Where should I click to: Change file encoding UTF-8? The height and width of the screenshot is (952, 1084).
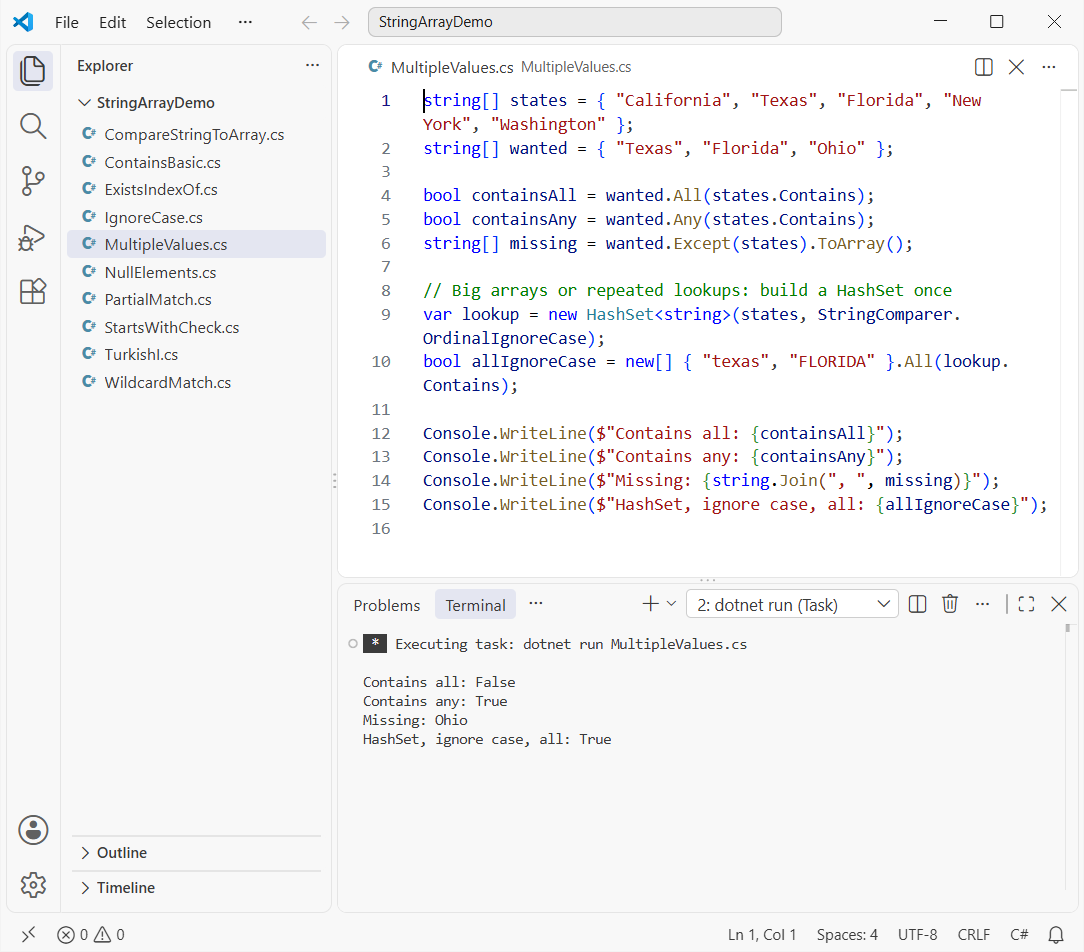(917, 935)
